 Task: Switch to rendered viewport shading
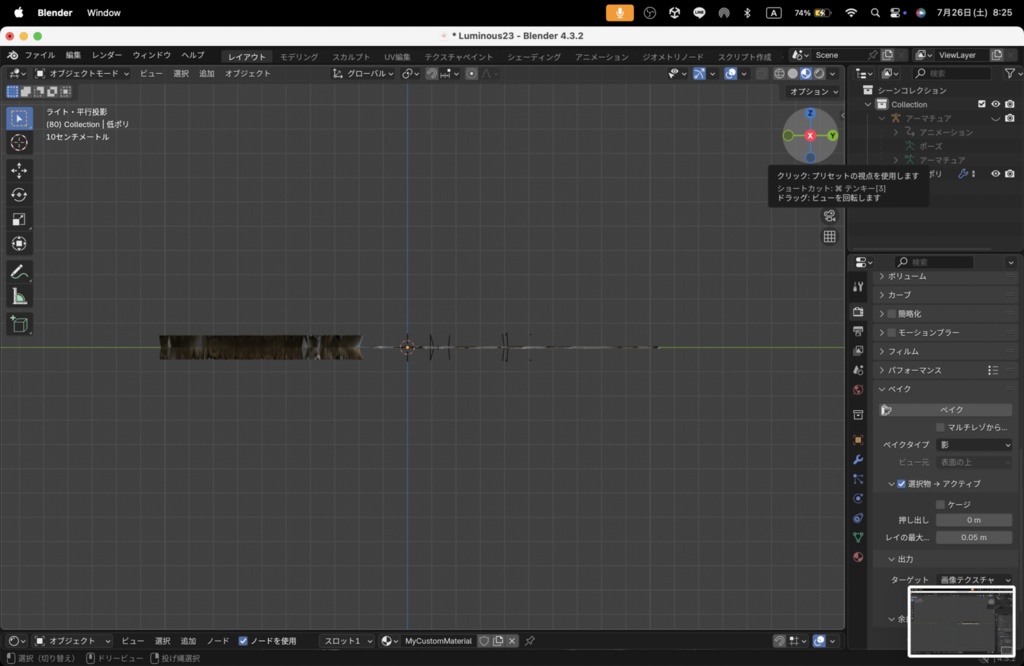(x=820, y=74)
